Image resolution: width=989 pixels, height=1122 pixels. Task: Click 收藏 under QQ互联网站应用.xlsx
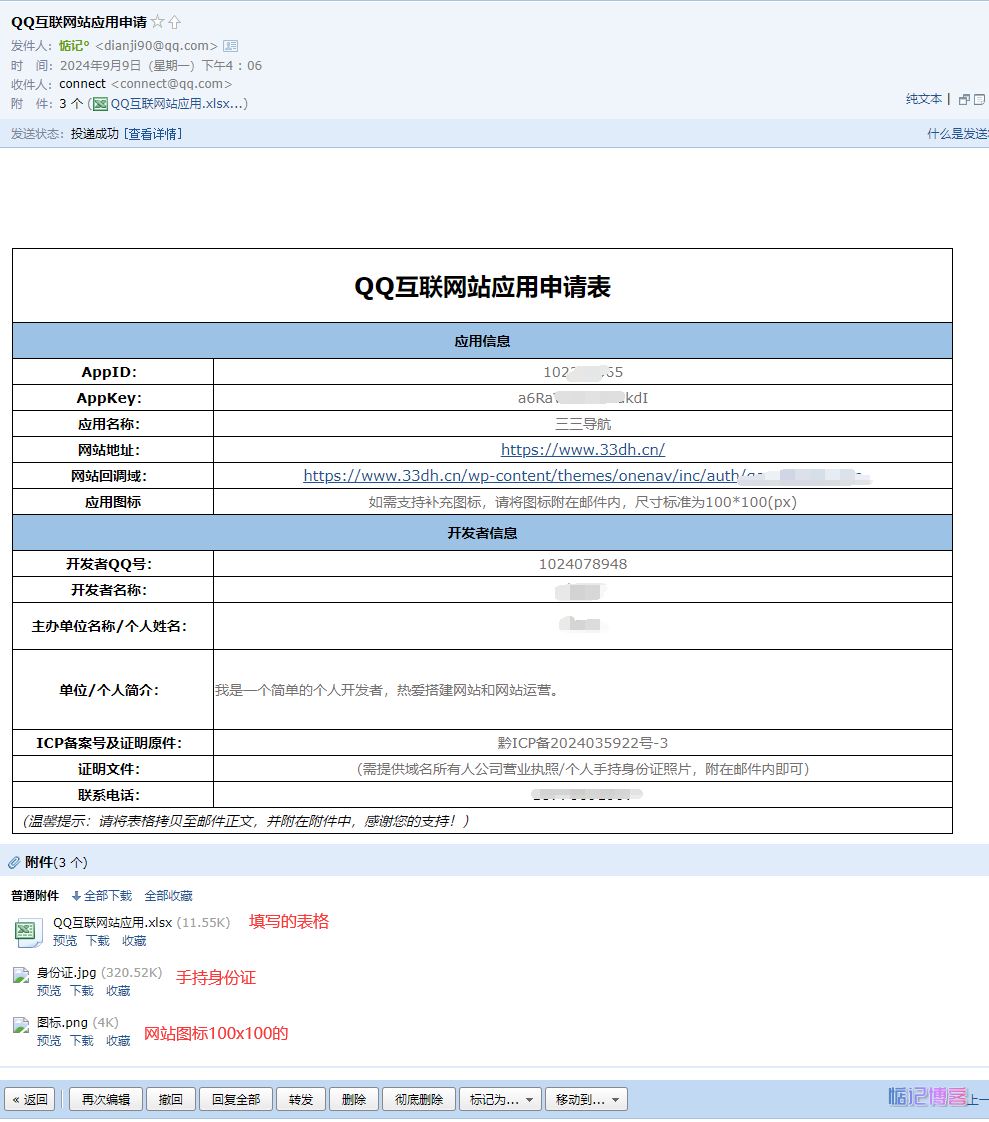(134, 941)
